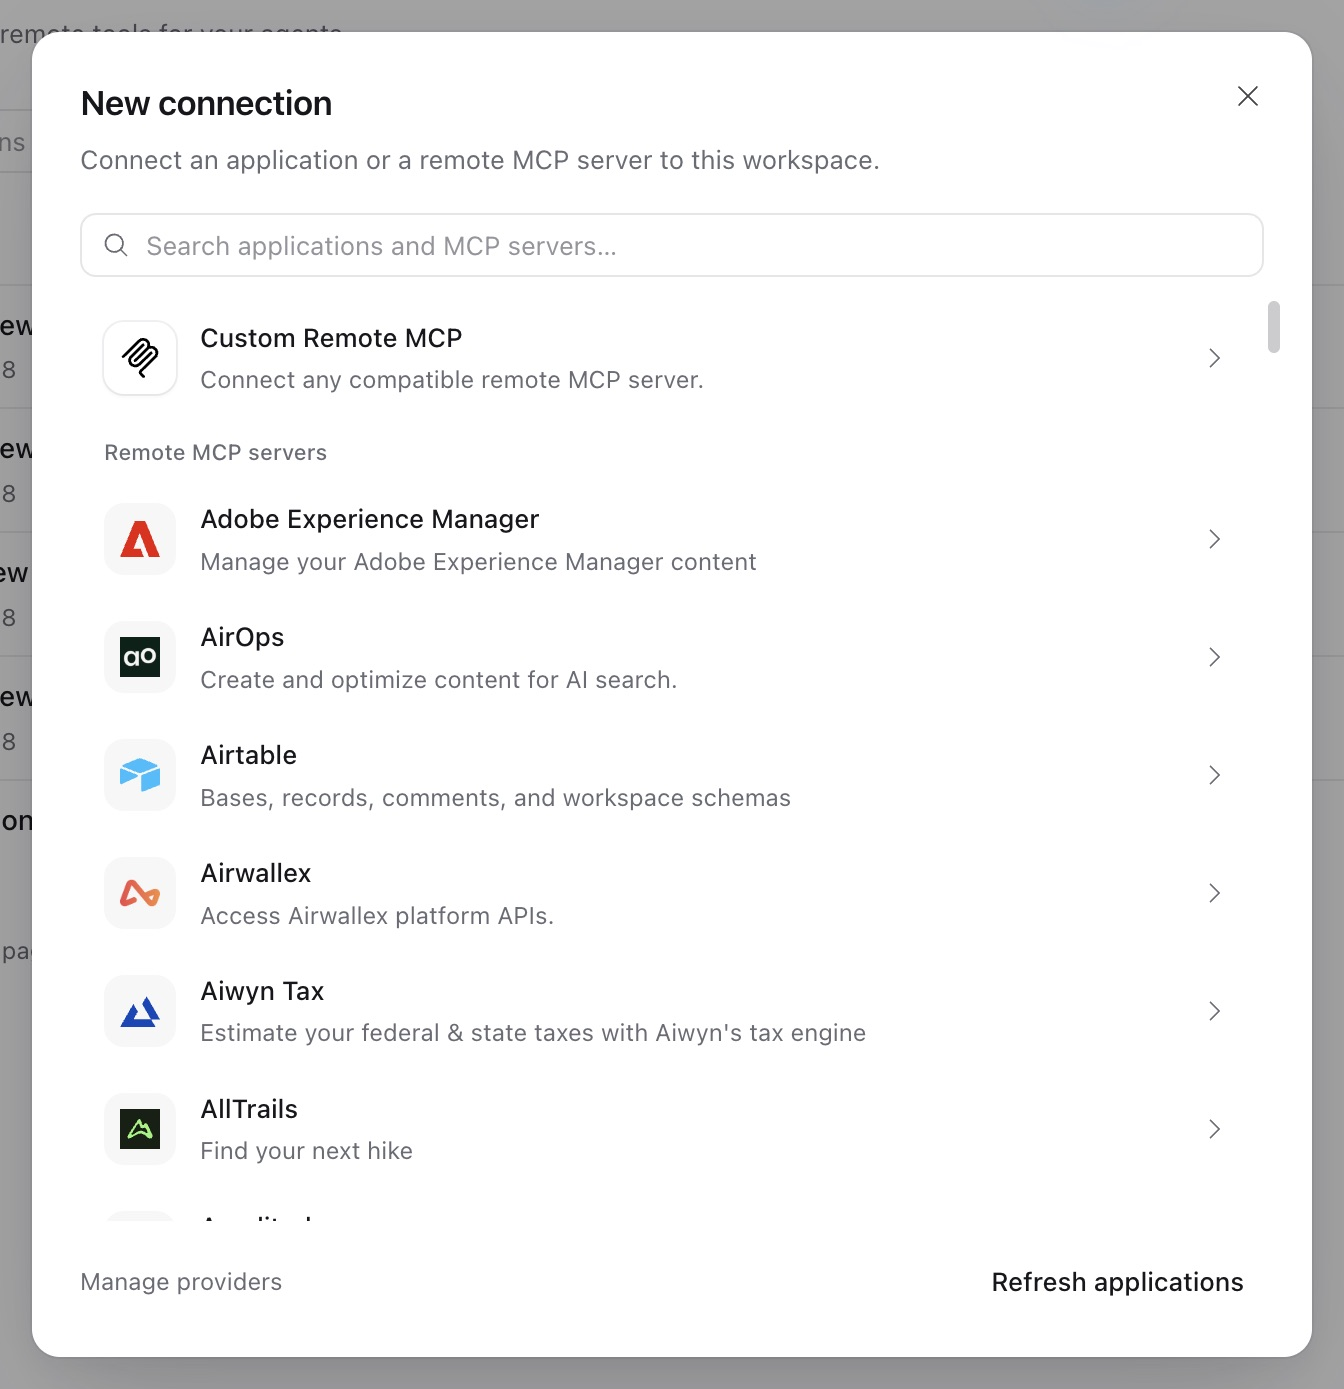1344x1389 pixels.
Task: Click the AirOps logo icon
Action: tap(140, 657)
